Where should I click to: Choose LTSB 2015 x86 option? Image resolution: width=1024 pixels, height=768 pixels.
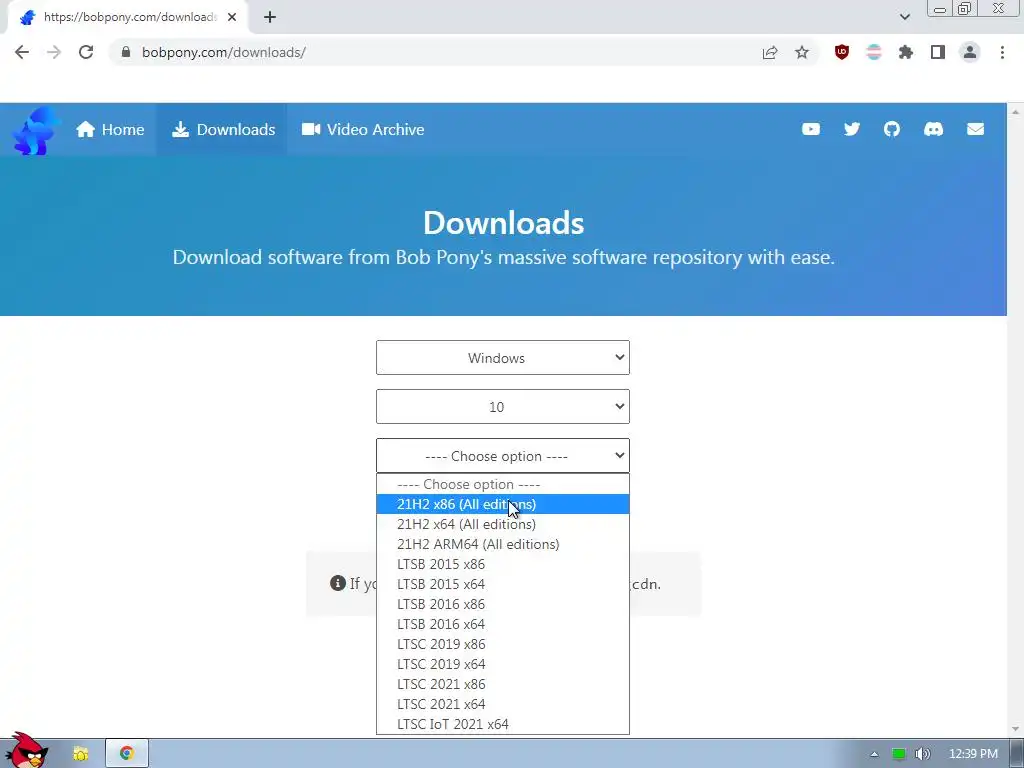tap(503, 564)
